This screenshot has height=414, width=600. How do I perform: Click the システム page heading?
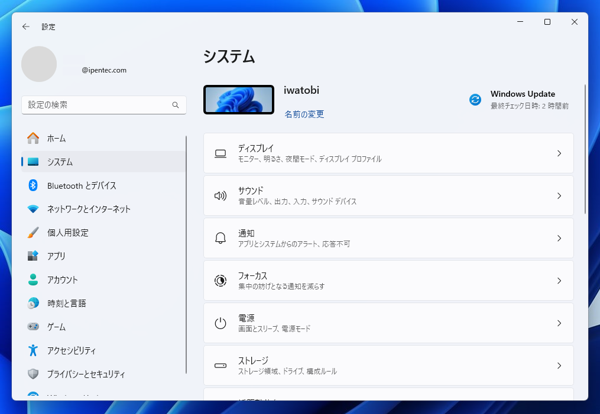[229, 57]
